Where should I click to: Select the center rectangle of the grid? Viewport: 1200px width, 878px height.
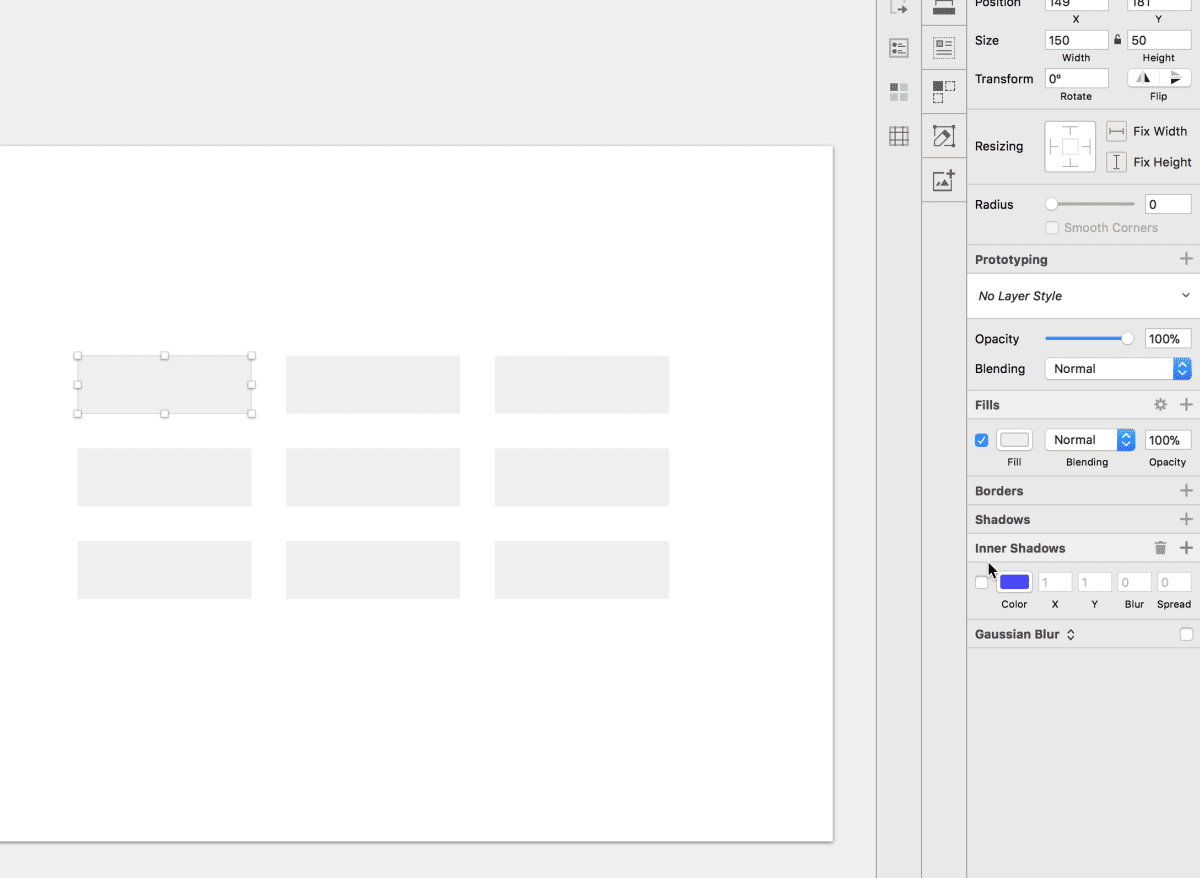pos(373,477)
